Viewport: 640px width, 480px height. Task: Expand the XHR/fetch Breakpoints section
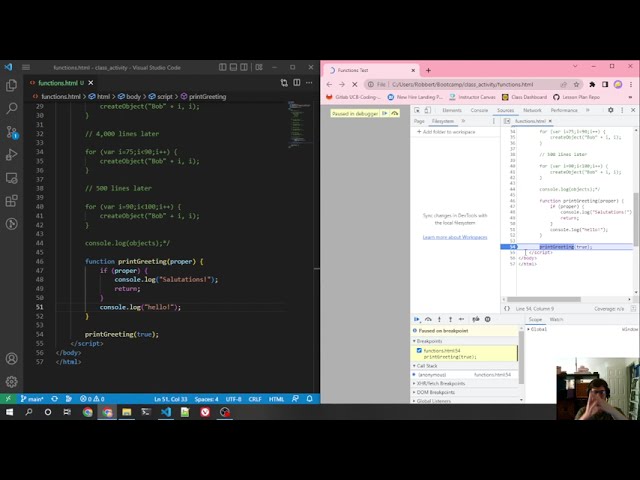(440, 384)
